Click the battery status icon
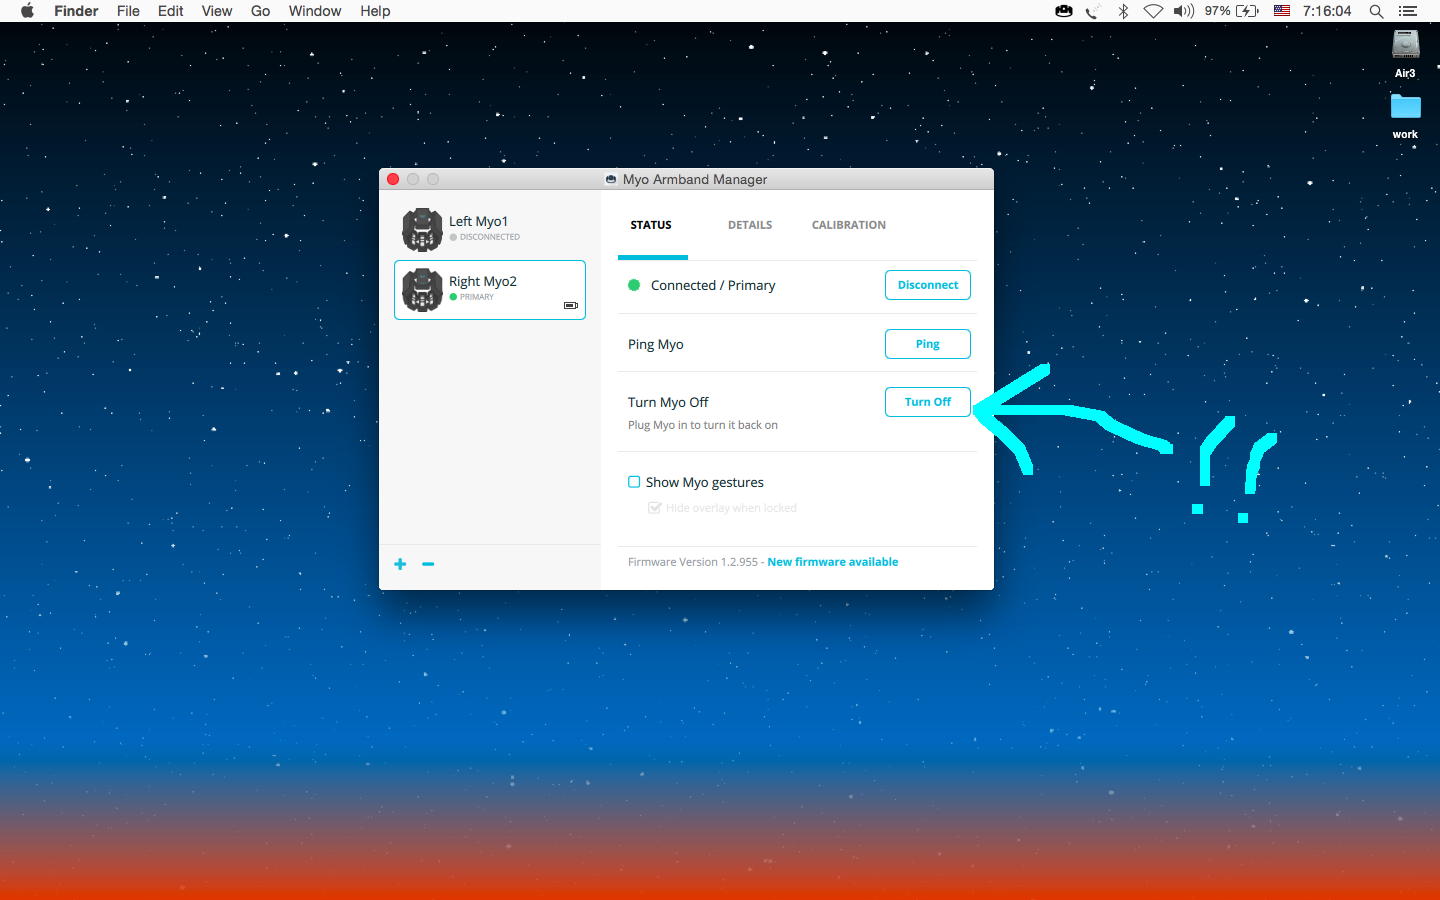Viewport: 1440px width, 900px height. coord(1248,11)
